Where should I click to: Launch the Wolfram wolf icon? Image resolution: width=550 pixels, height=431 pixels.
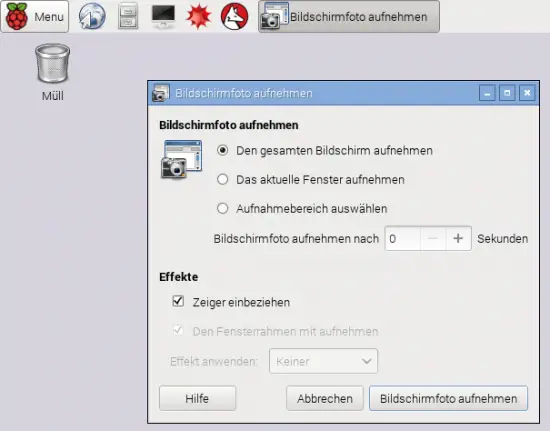pos(235,16)
